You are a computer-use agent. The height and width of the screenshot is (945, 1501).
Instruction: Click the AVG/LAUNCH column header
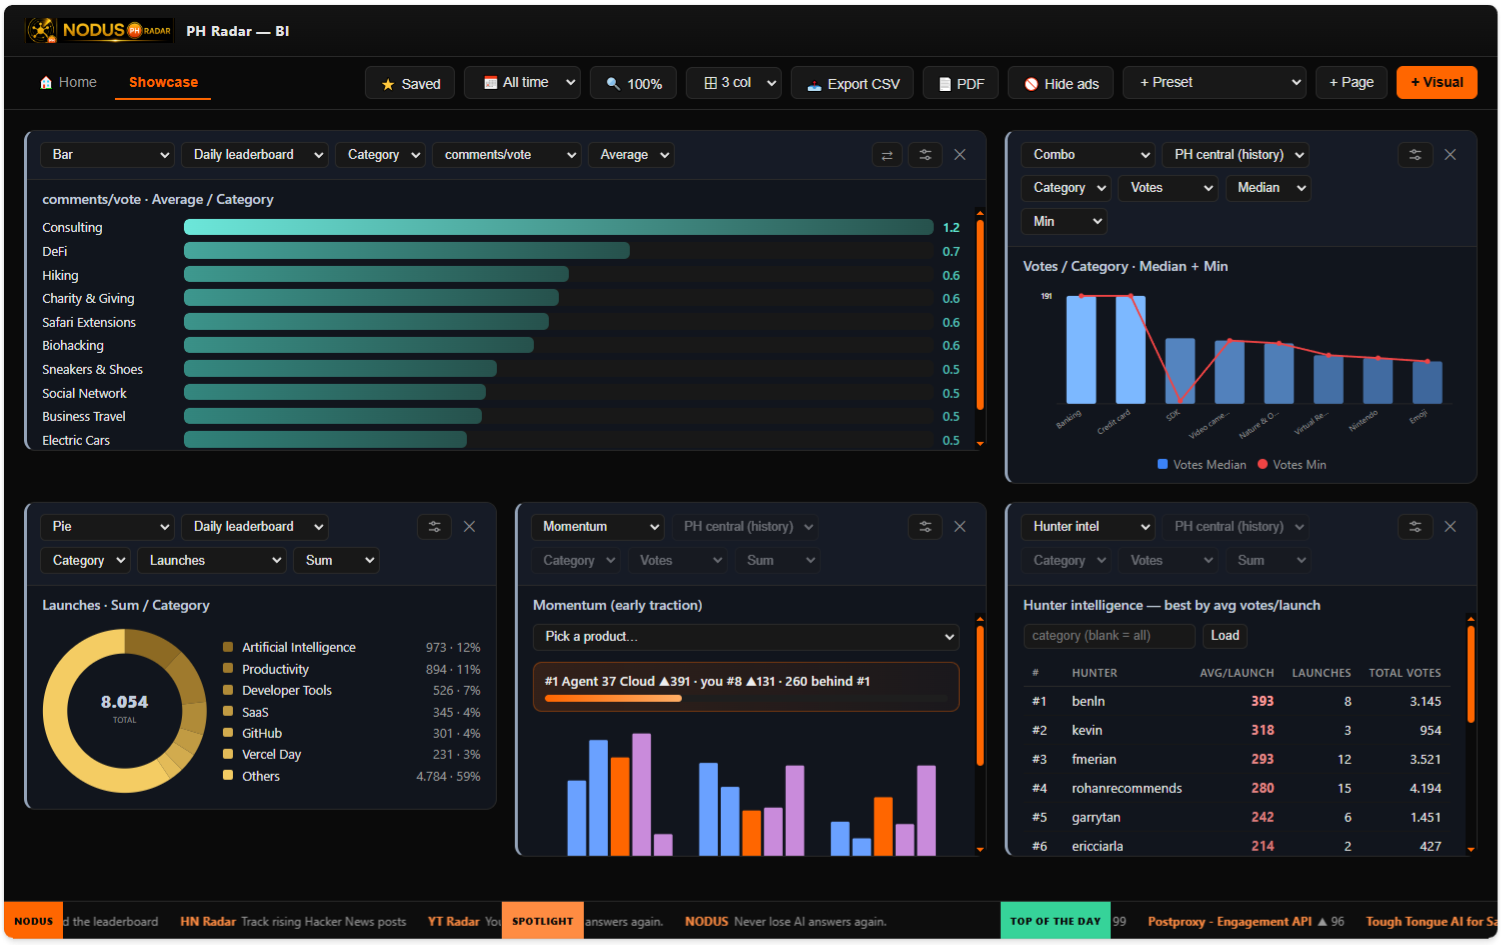(1236, 673)
